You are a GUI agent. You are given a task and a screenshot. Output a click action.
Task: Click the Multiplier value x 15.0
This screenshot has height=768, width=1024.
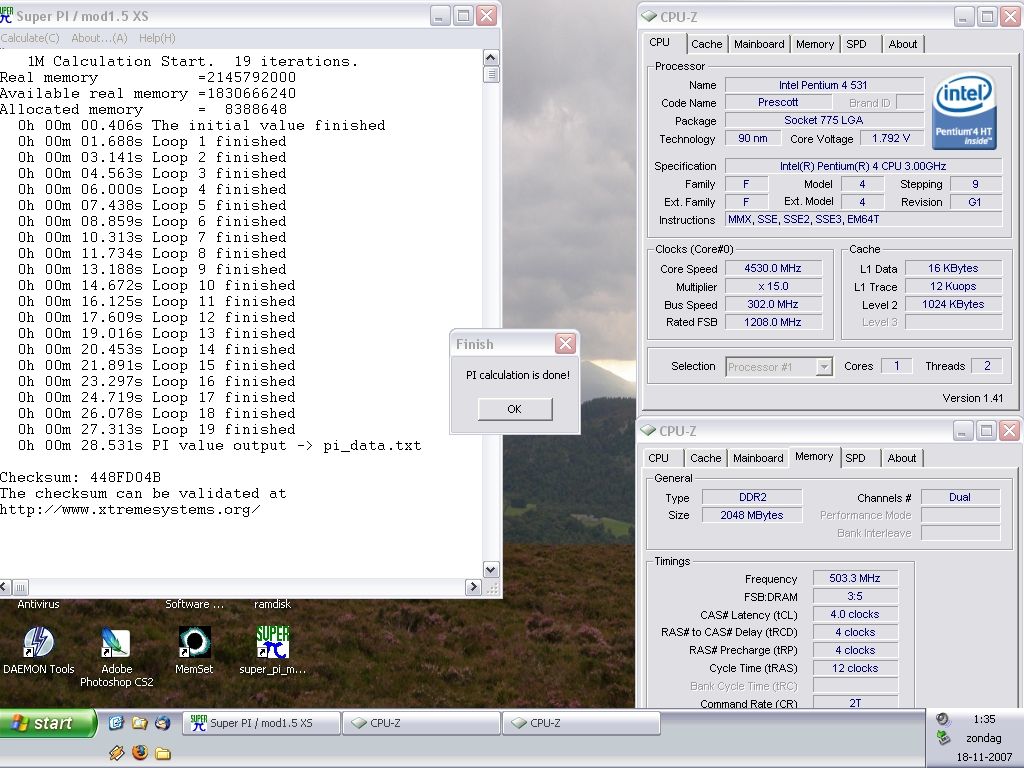coord(773,286)
